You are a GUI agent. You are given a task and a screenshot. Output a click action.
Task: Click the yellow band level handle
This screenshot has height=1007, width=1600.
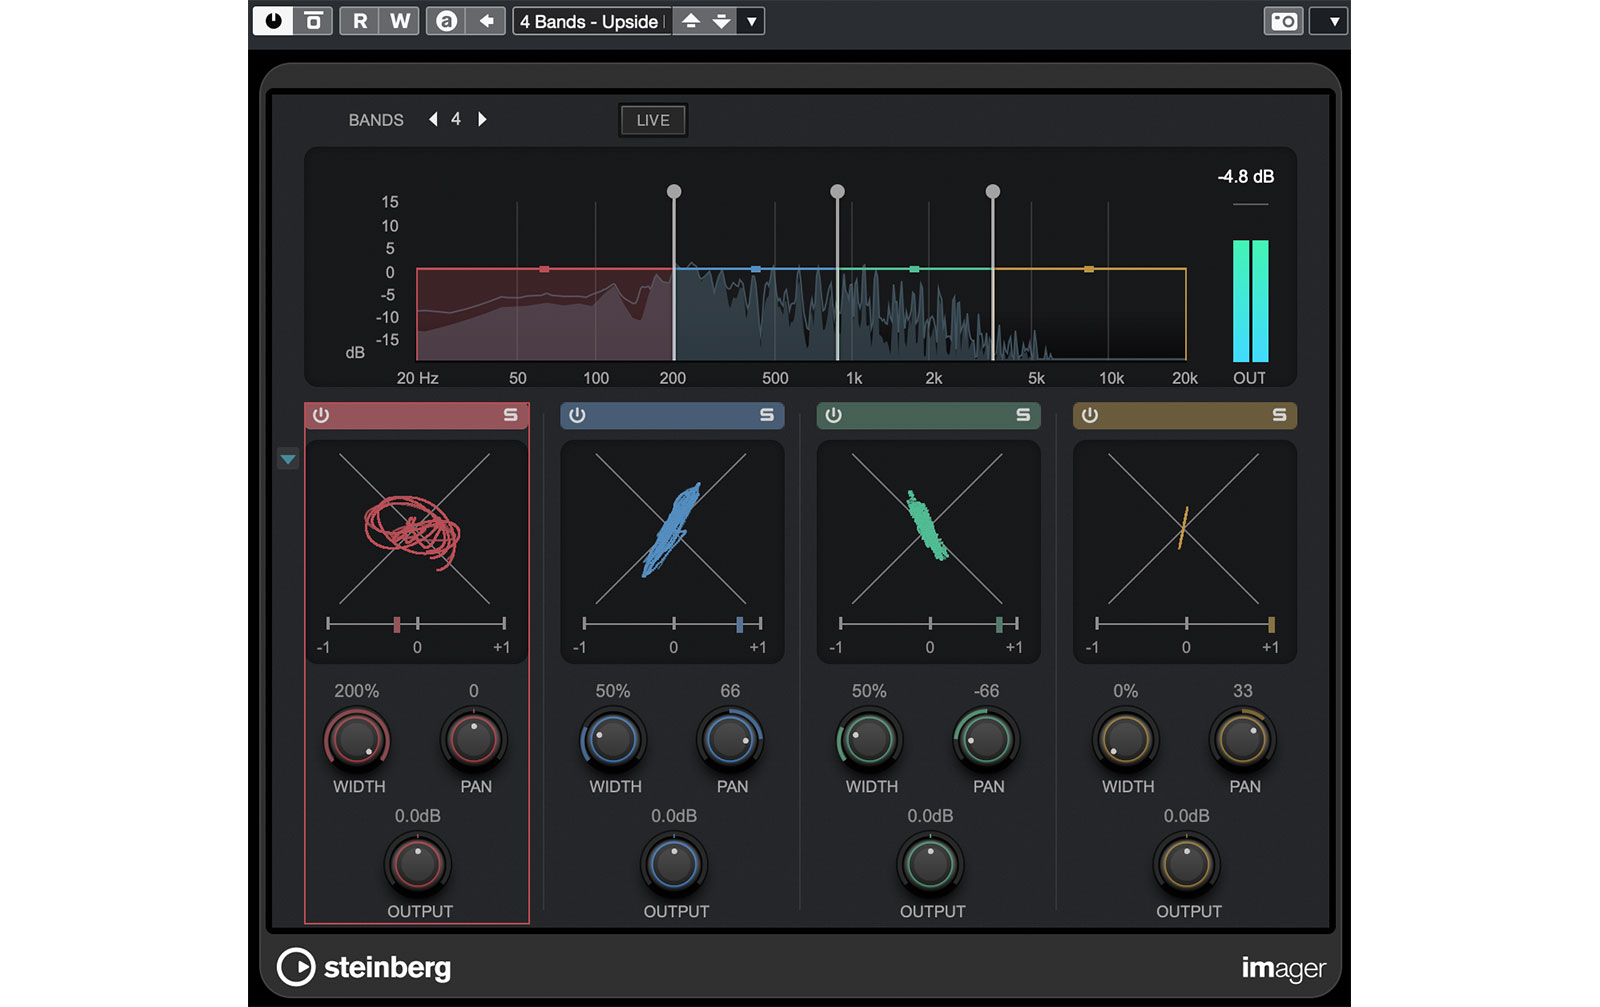point(1089,269)
